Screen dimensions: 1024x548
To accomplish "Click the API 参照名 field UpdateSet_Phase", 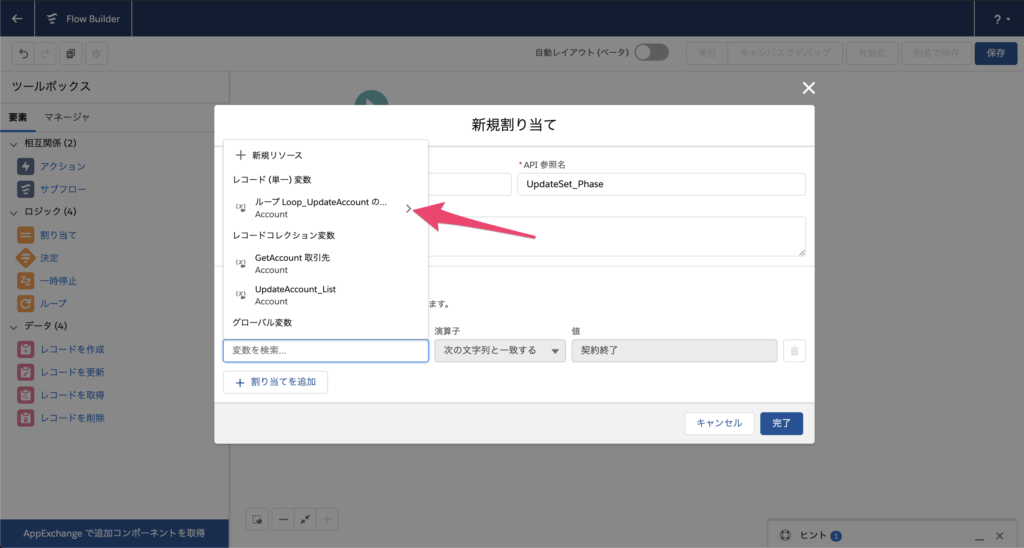I will coord(661,184).
